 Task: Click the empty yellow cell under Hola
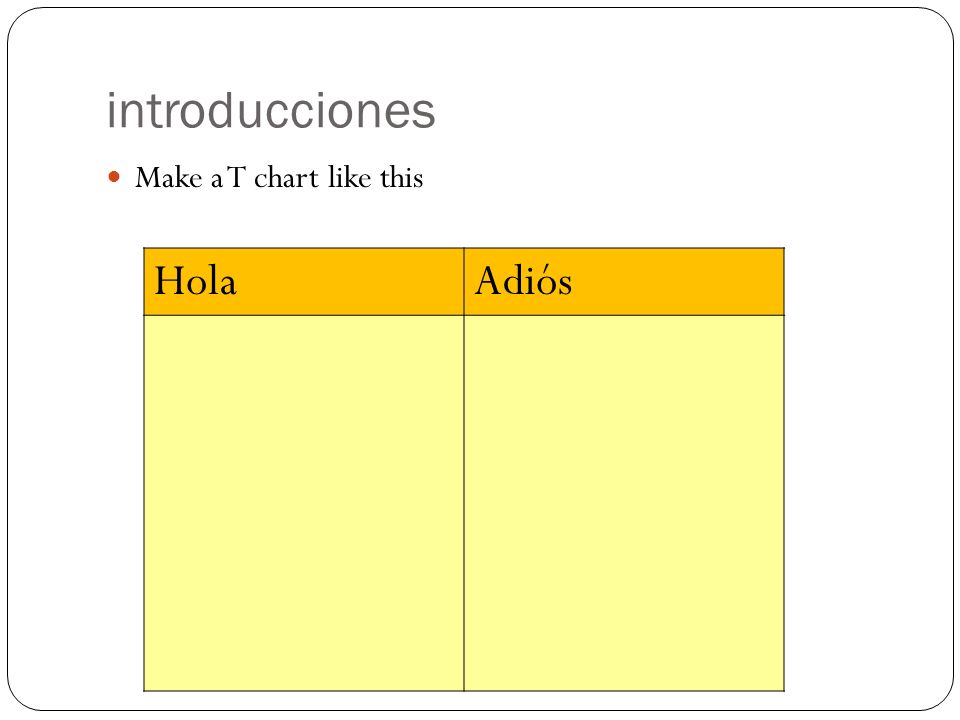[304, 503]
